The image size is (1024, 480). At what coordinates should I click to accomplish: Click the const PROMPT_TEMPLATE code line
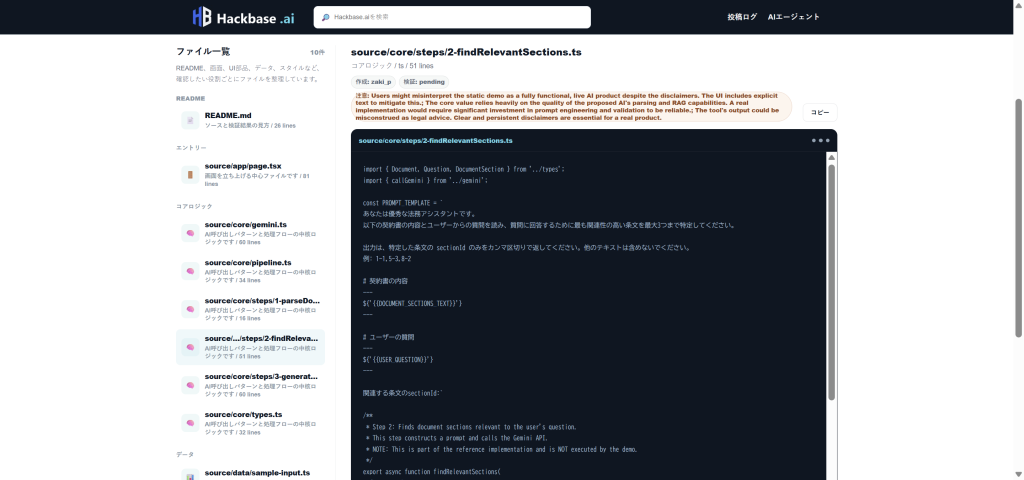(403, 203)
